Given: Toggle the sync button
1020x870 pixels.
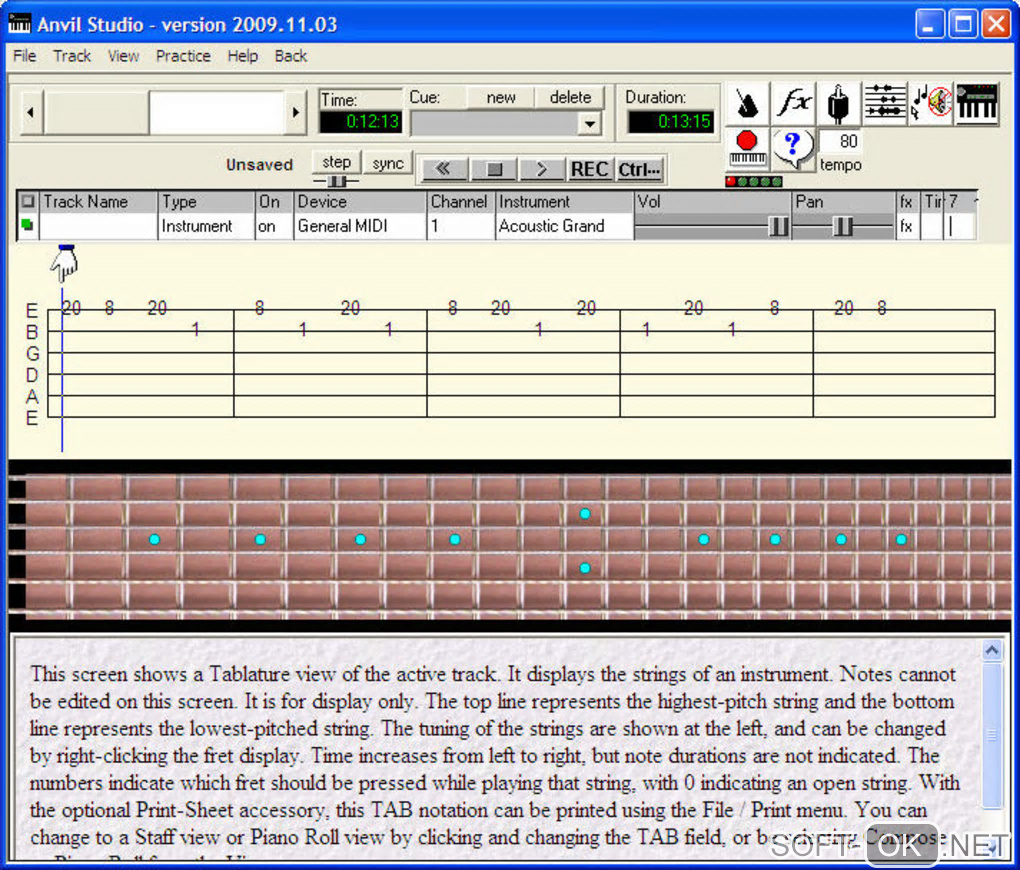Looking at the screenshot, I should (388, 163).
